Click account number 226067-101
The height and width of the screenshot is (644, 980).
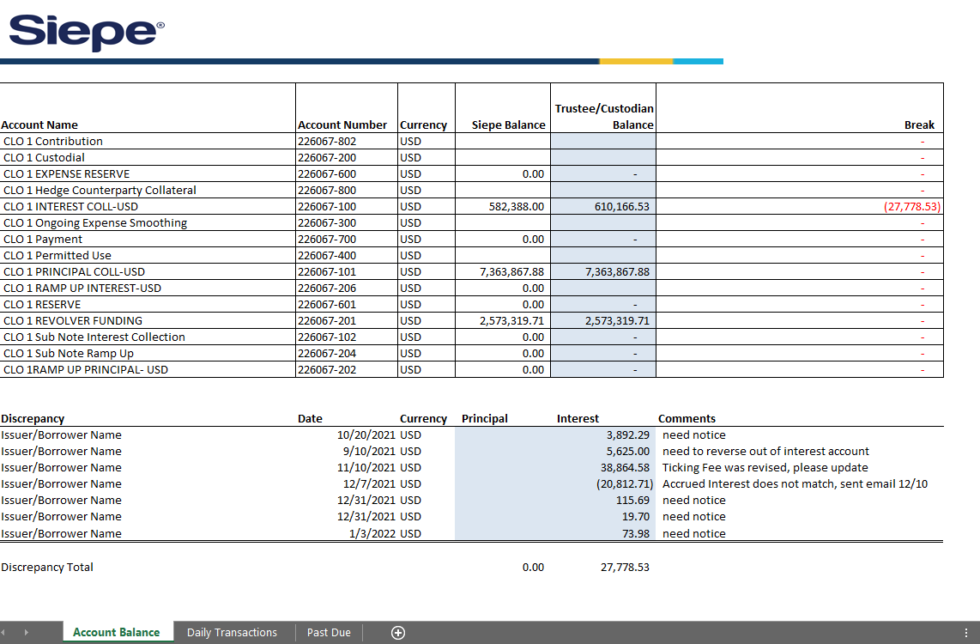point(323,271)
